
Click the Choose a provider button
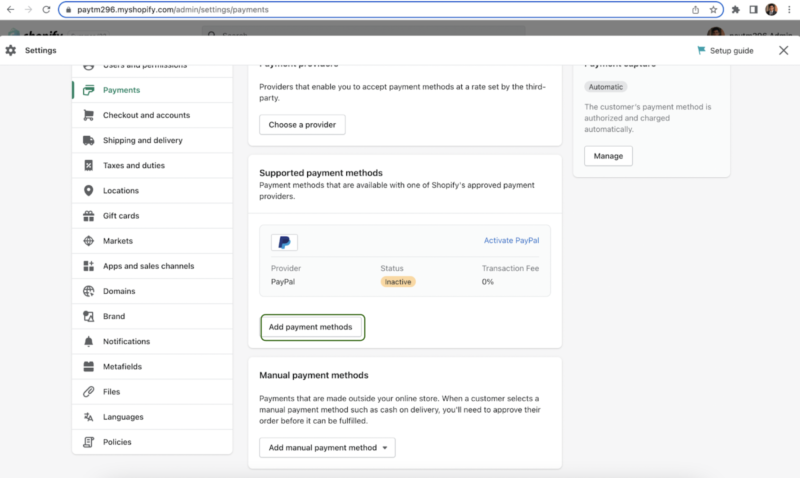pyautogui.click(x=302, y=124)
